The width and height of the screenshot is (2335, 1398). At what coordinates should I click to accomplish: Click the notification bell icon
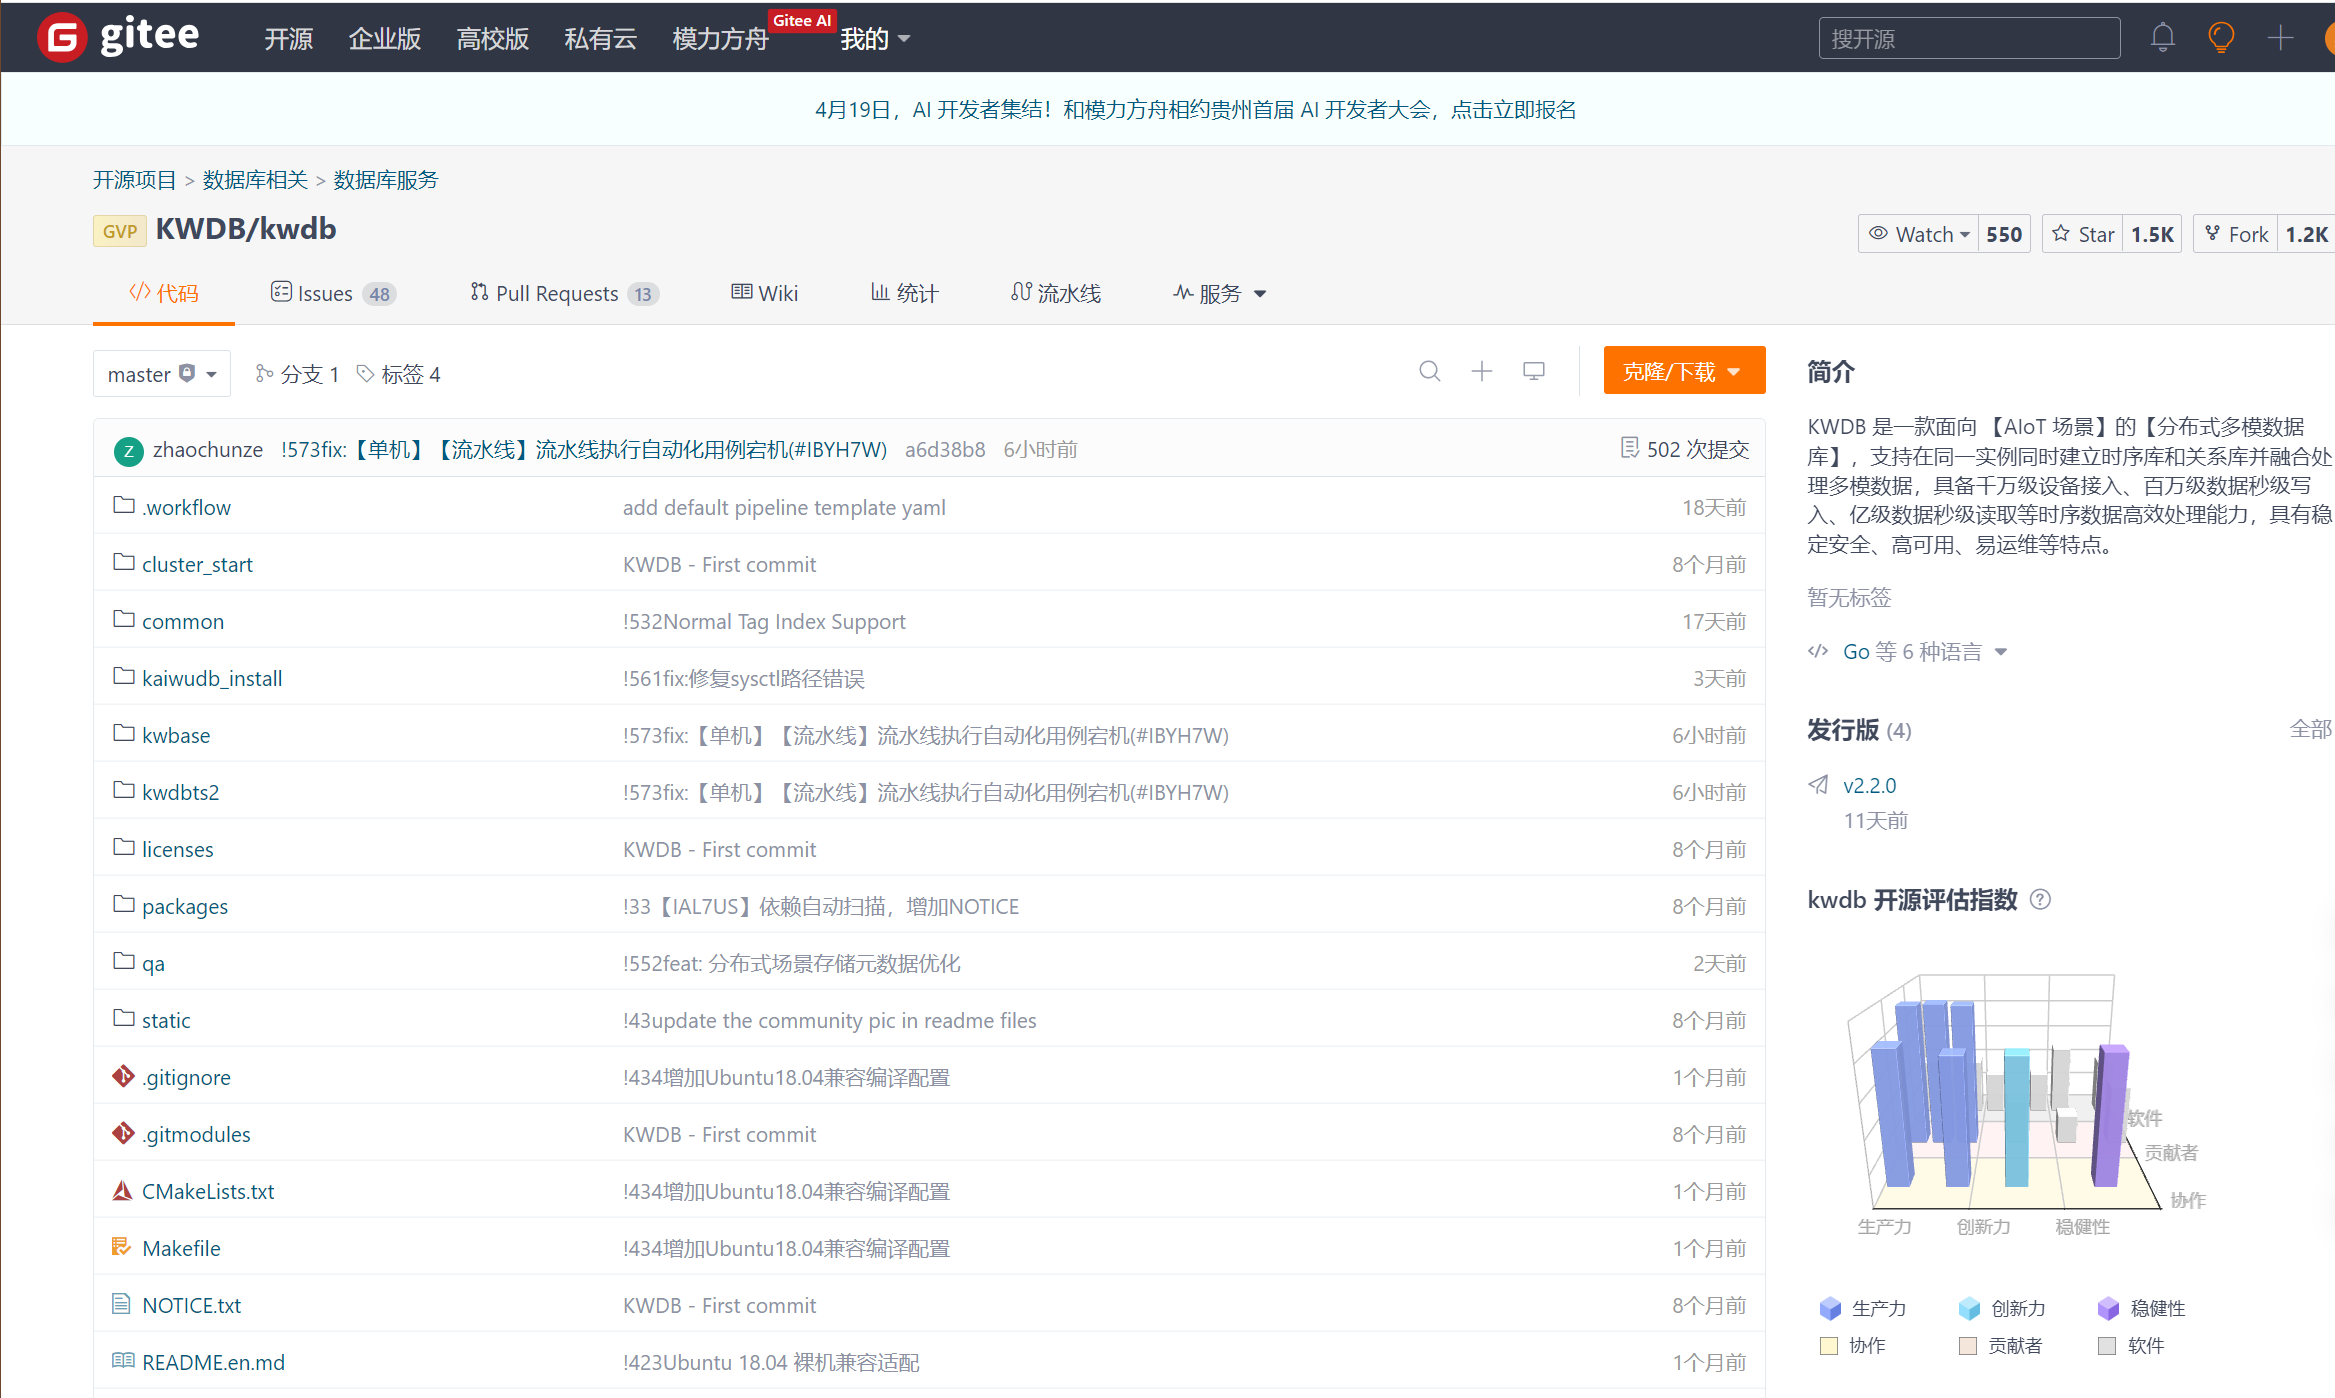pos(2162,38)
